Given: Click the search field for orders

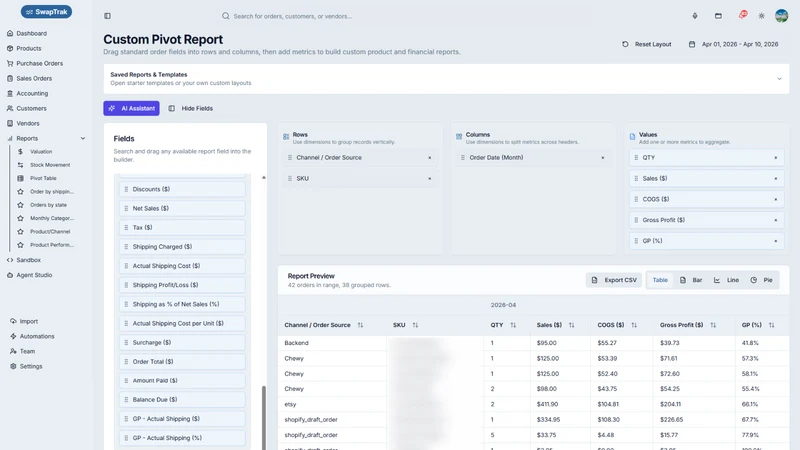Looking at the screenshot, I should pos(292,16).
